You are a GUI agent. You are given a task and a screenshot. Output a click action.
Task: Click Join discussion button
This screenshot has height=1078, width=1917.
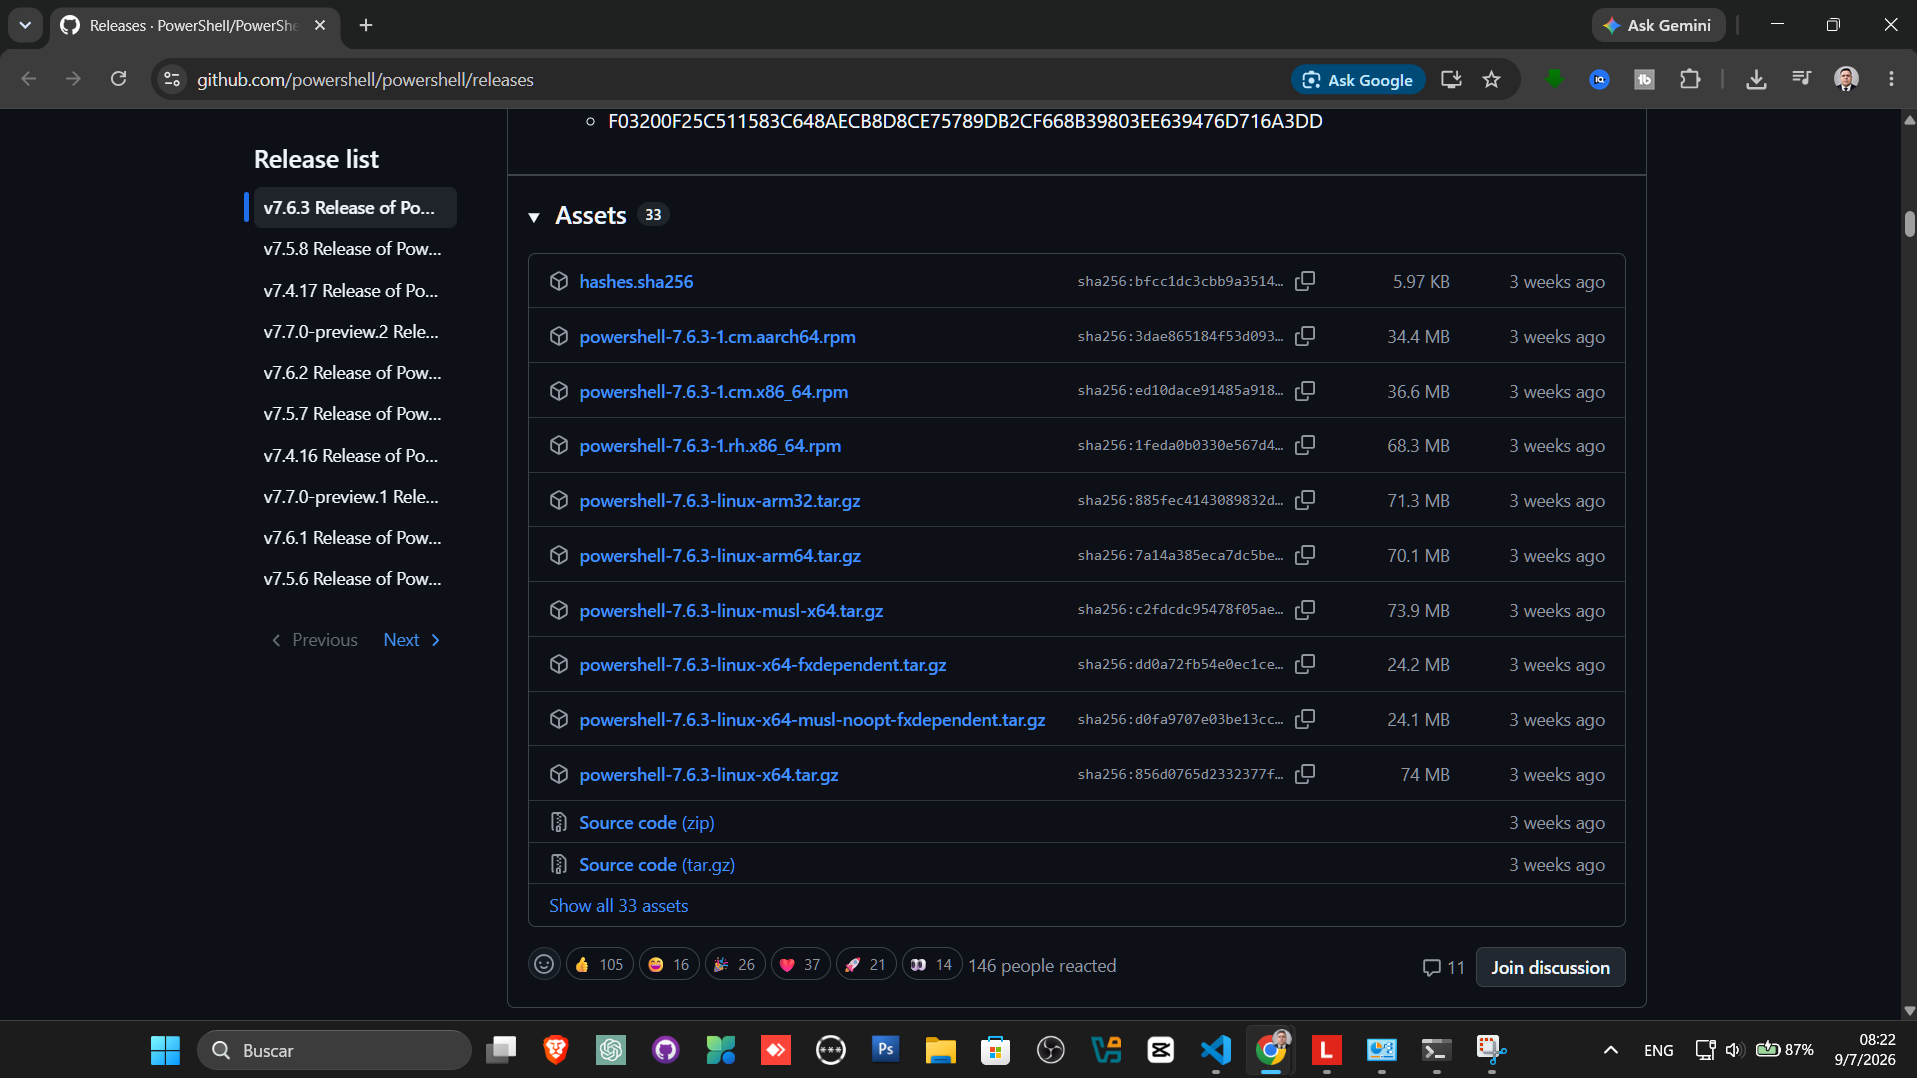[1550, 967]
